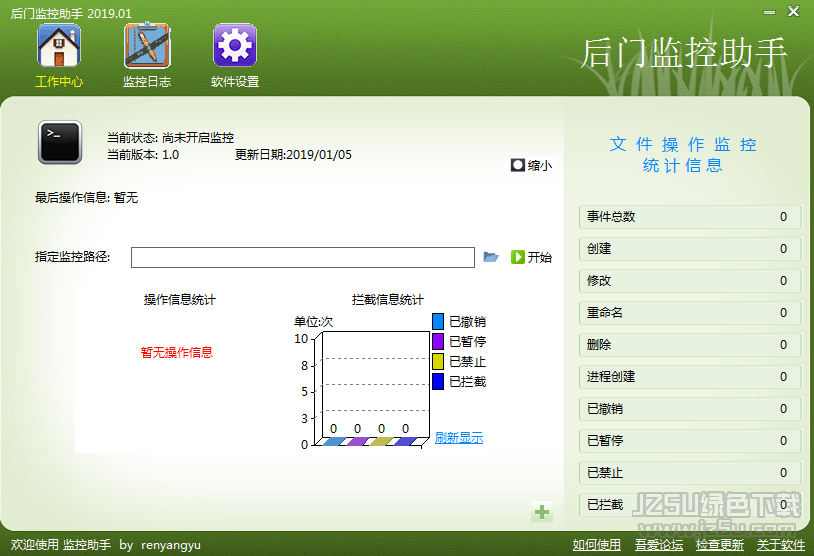Open the 吾爱论坛 link
Image resolution: width=814 pixels, height=556 pixels.
tap(659, 545)
